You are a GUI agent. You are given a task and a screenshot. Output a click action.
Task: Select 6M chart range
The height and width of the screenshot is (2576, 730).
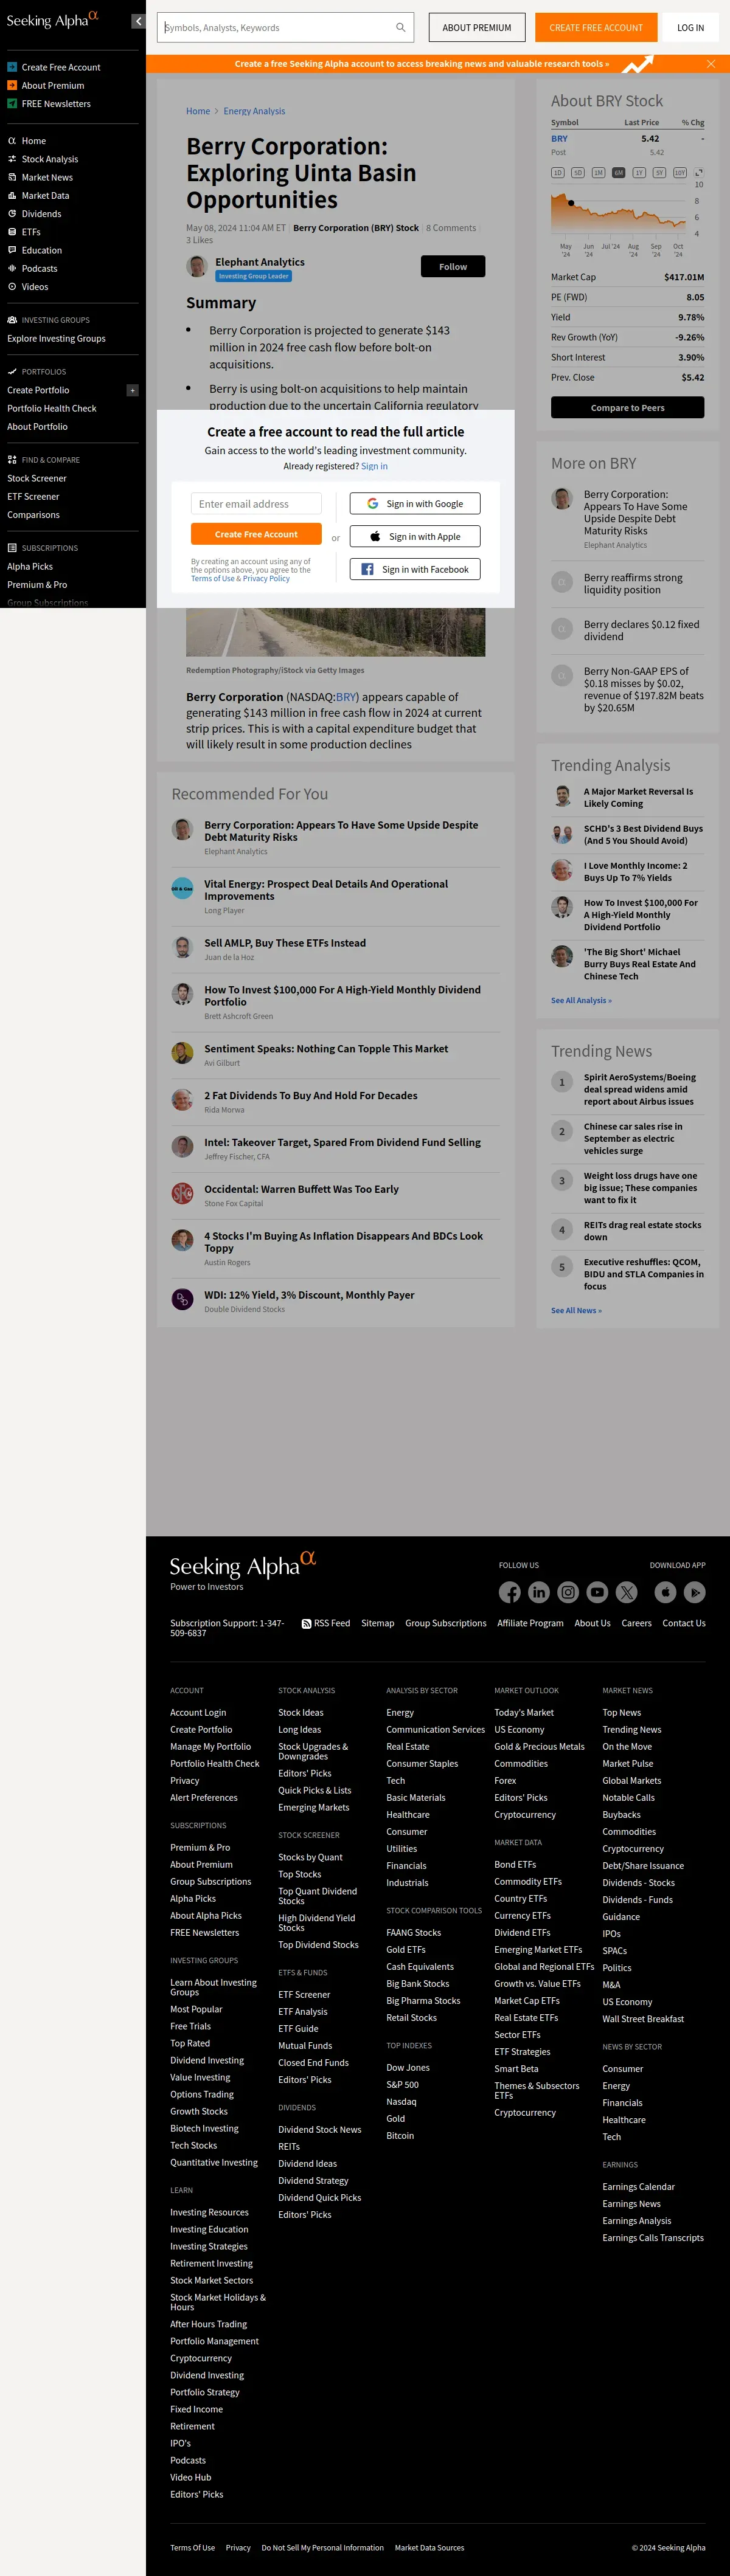[618, 172]
